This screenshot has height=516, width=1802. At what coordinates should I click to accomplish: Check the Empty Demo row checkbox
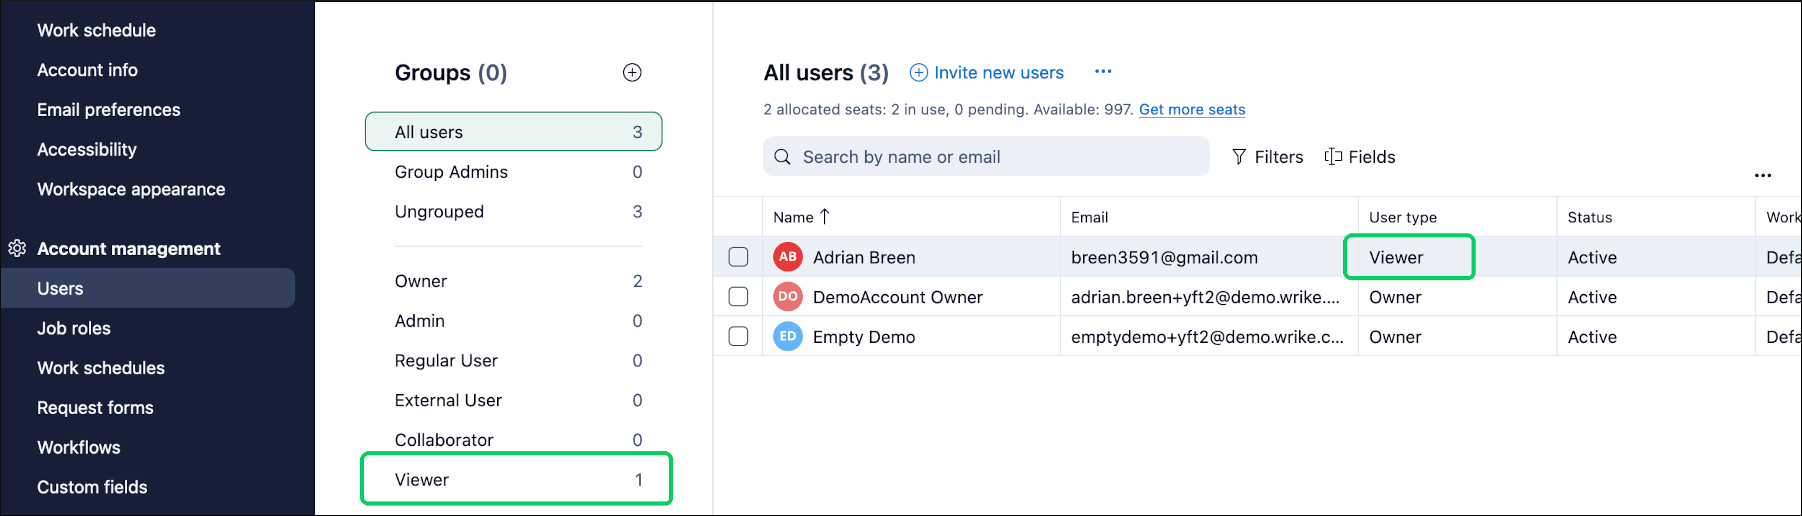738,337
